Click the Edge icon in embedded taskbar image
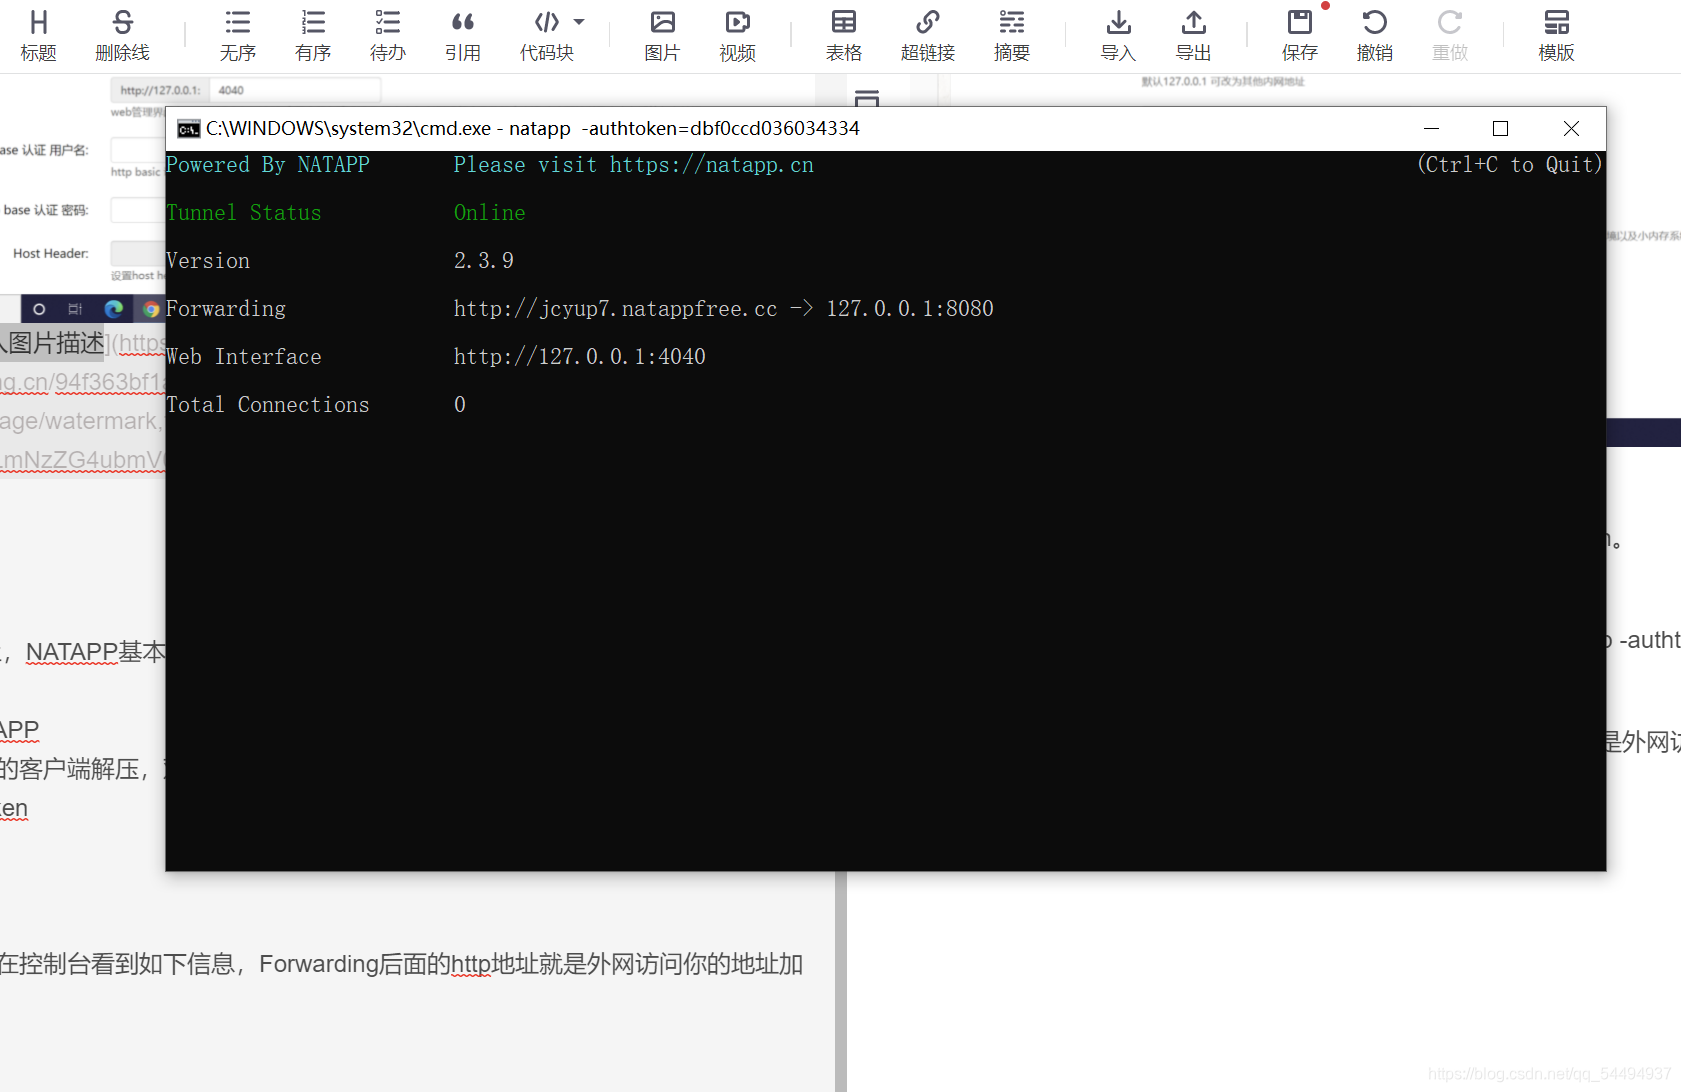 click(113, 309)
